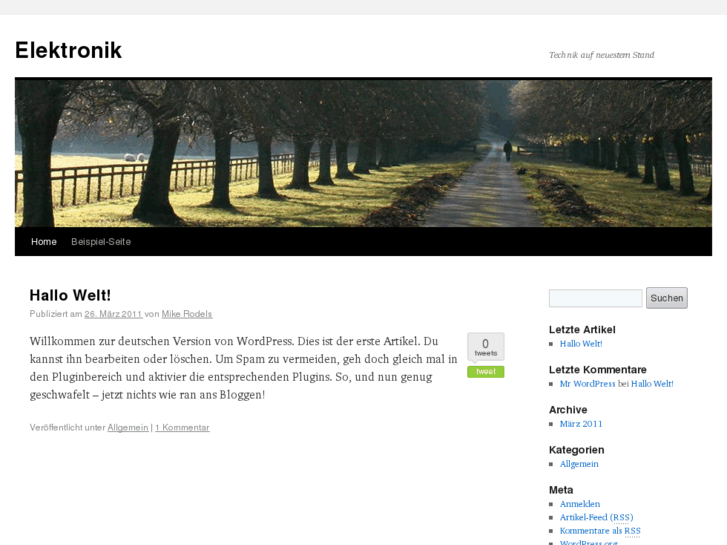Open Allgemein under Kategorien
Viewport: 727px width, 545px height.
click(x=579, y=464)
